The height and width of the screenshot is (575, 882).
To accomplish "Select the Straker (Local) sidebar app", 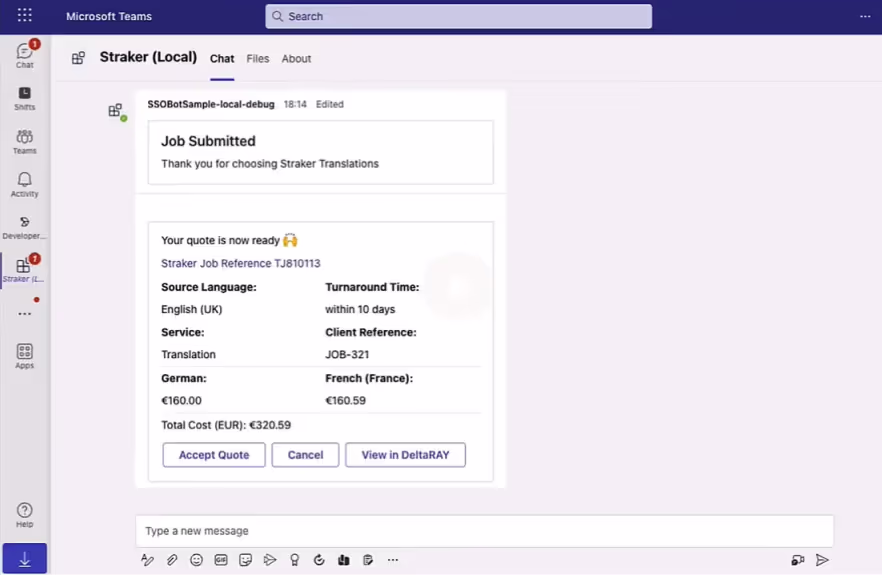I will (x=25, y=270).
